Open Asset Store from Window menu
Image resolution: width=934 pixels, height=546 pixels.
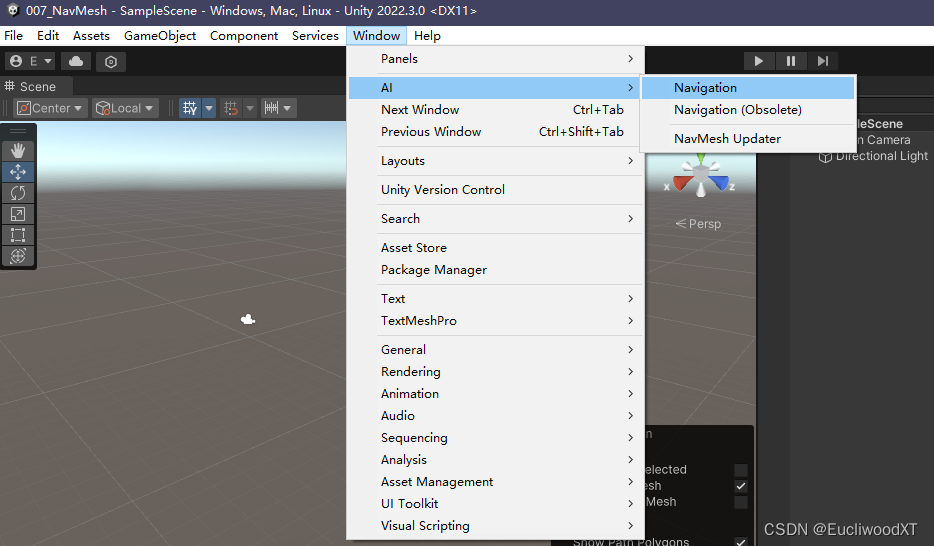click(x=496, y=248)
